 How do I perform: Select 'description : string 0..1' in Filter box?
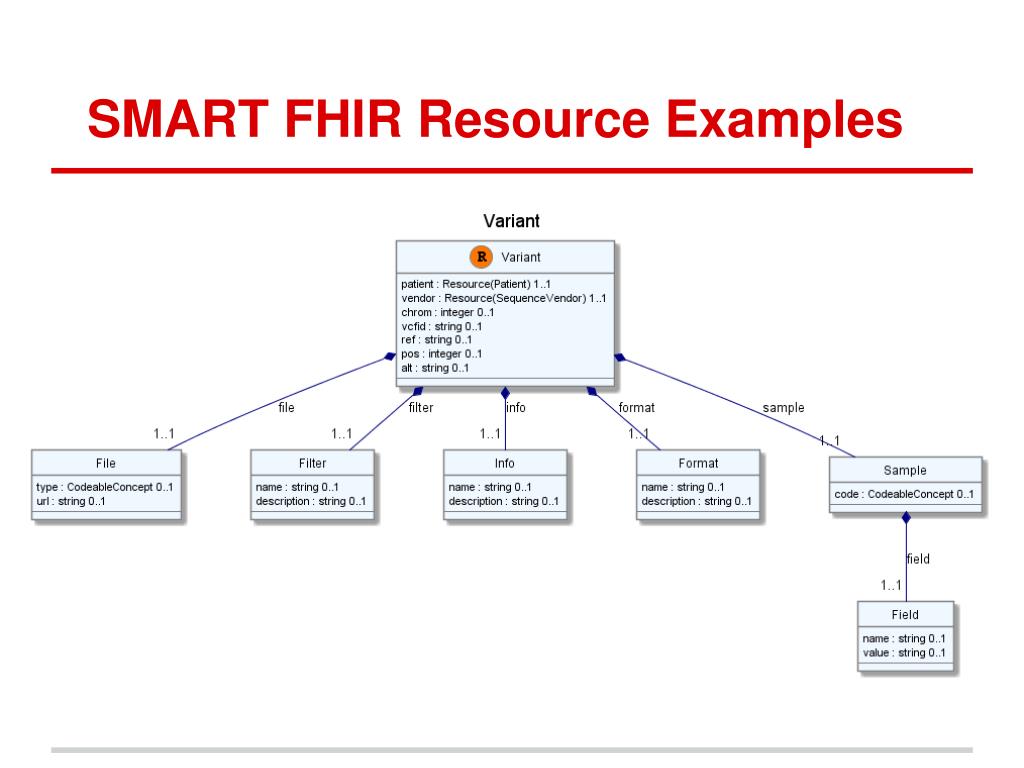[x=311, y=502]
